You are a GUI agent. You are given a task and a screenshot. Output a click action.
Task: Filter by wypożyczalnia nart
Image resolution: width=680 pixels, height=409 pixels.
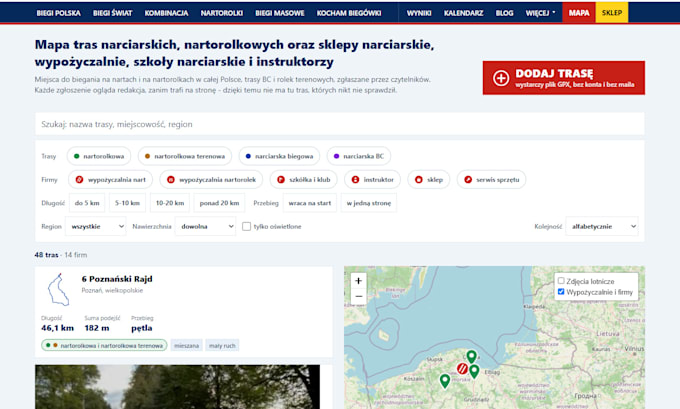pyautogui.click(x=110, y=180)
